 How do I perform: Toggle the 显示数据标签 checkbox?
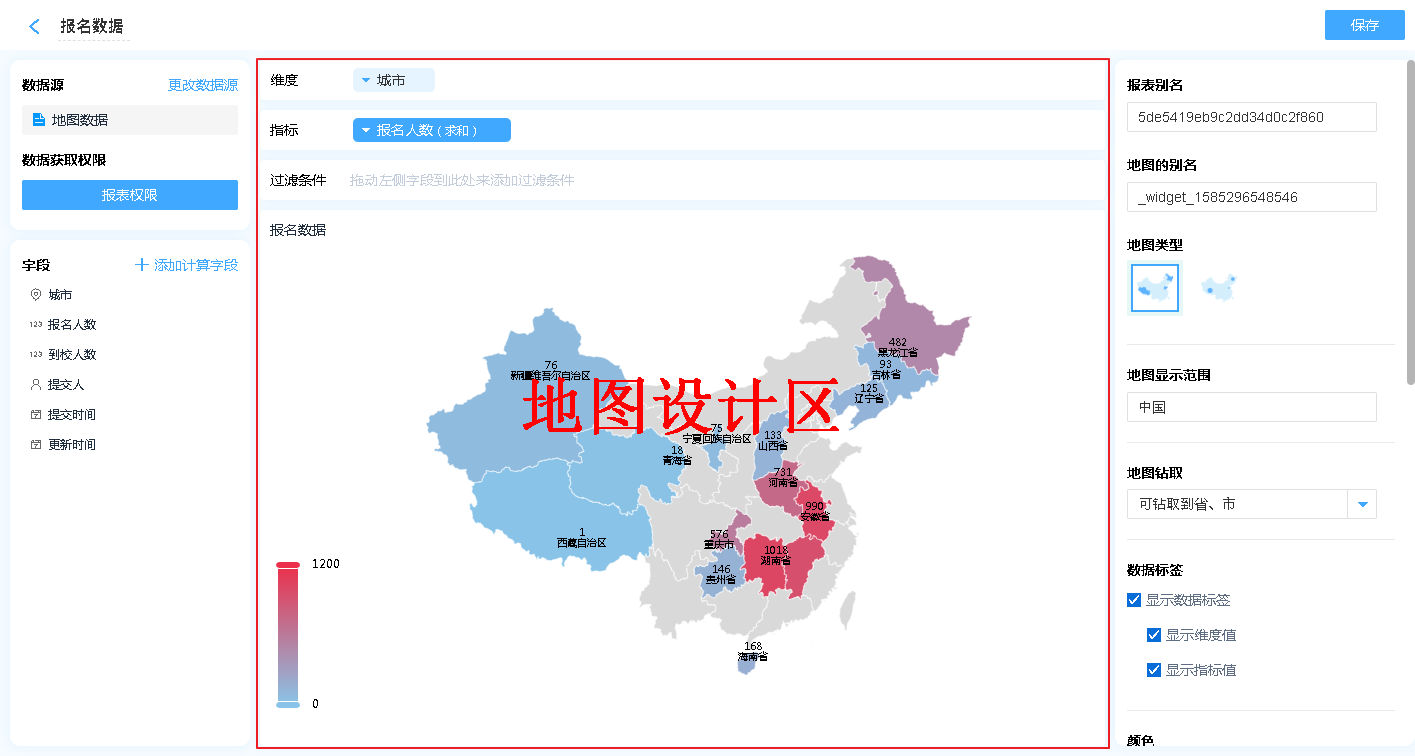click(1134, 600)
